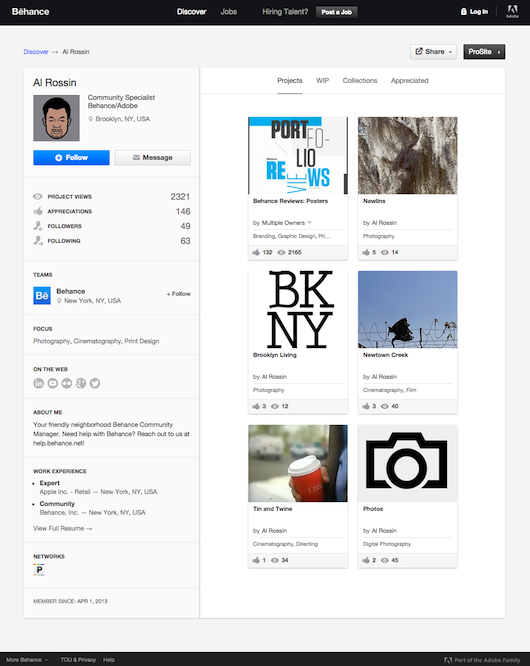This screenshot has height=666, width=530.
Task: Click the appreciations thumb icon for Nawlins
Action: click(x=366, y=252)
